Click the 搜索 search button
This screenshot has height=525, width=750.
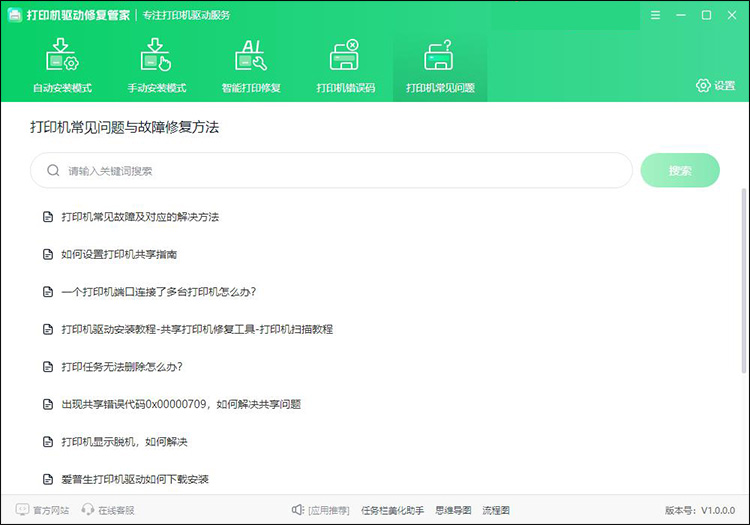click(x=680, y=171)
